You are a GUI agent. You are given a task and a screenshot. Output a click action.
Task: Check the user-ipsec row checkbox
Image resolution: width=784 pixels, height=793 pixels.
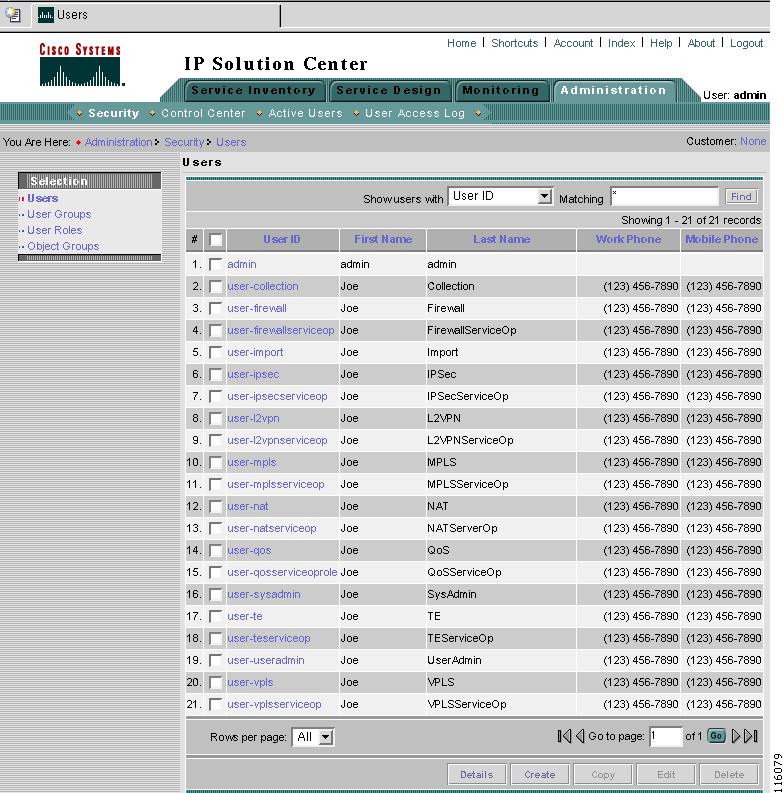[x=215, y=374]
